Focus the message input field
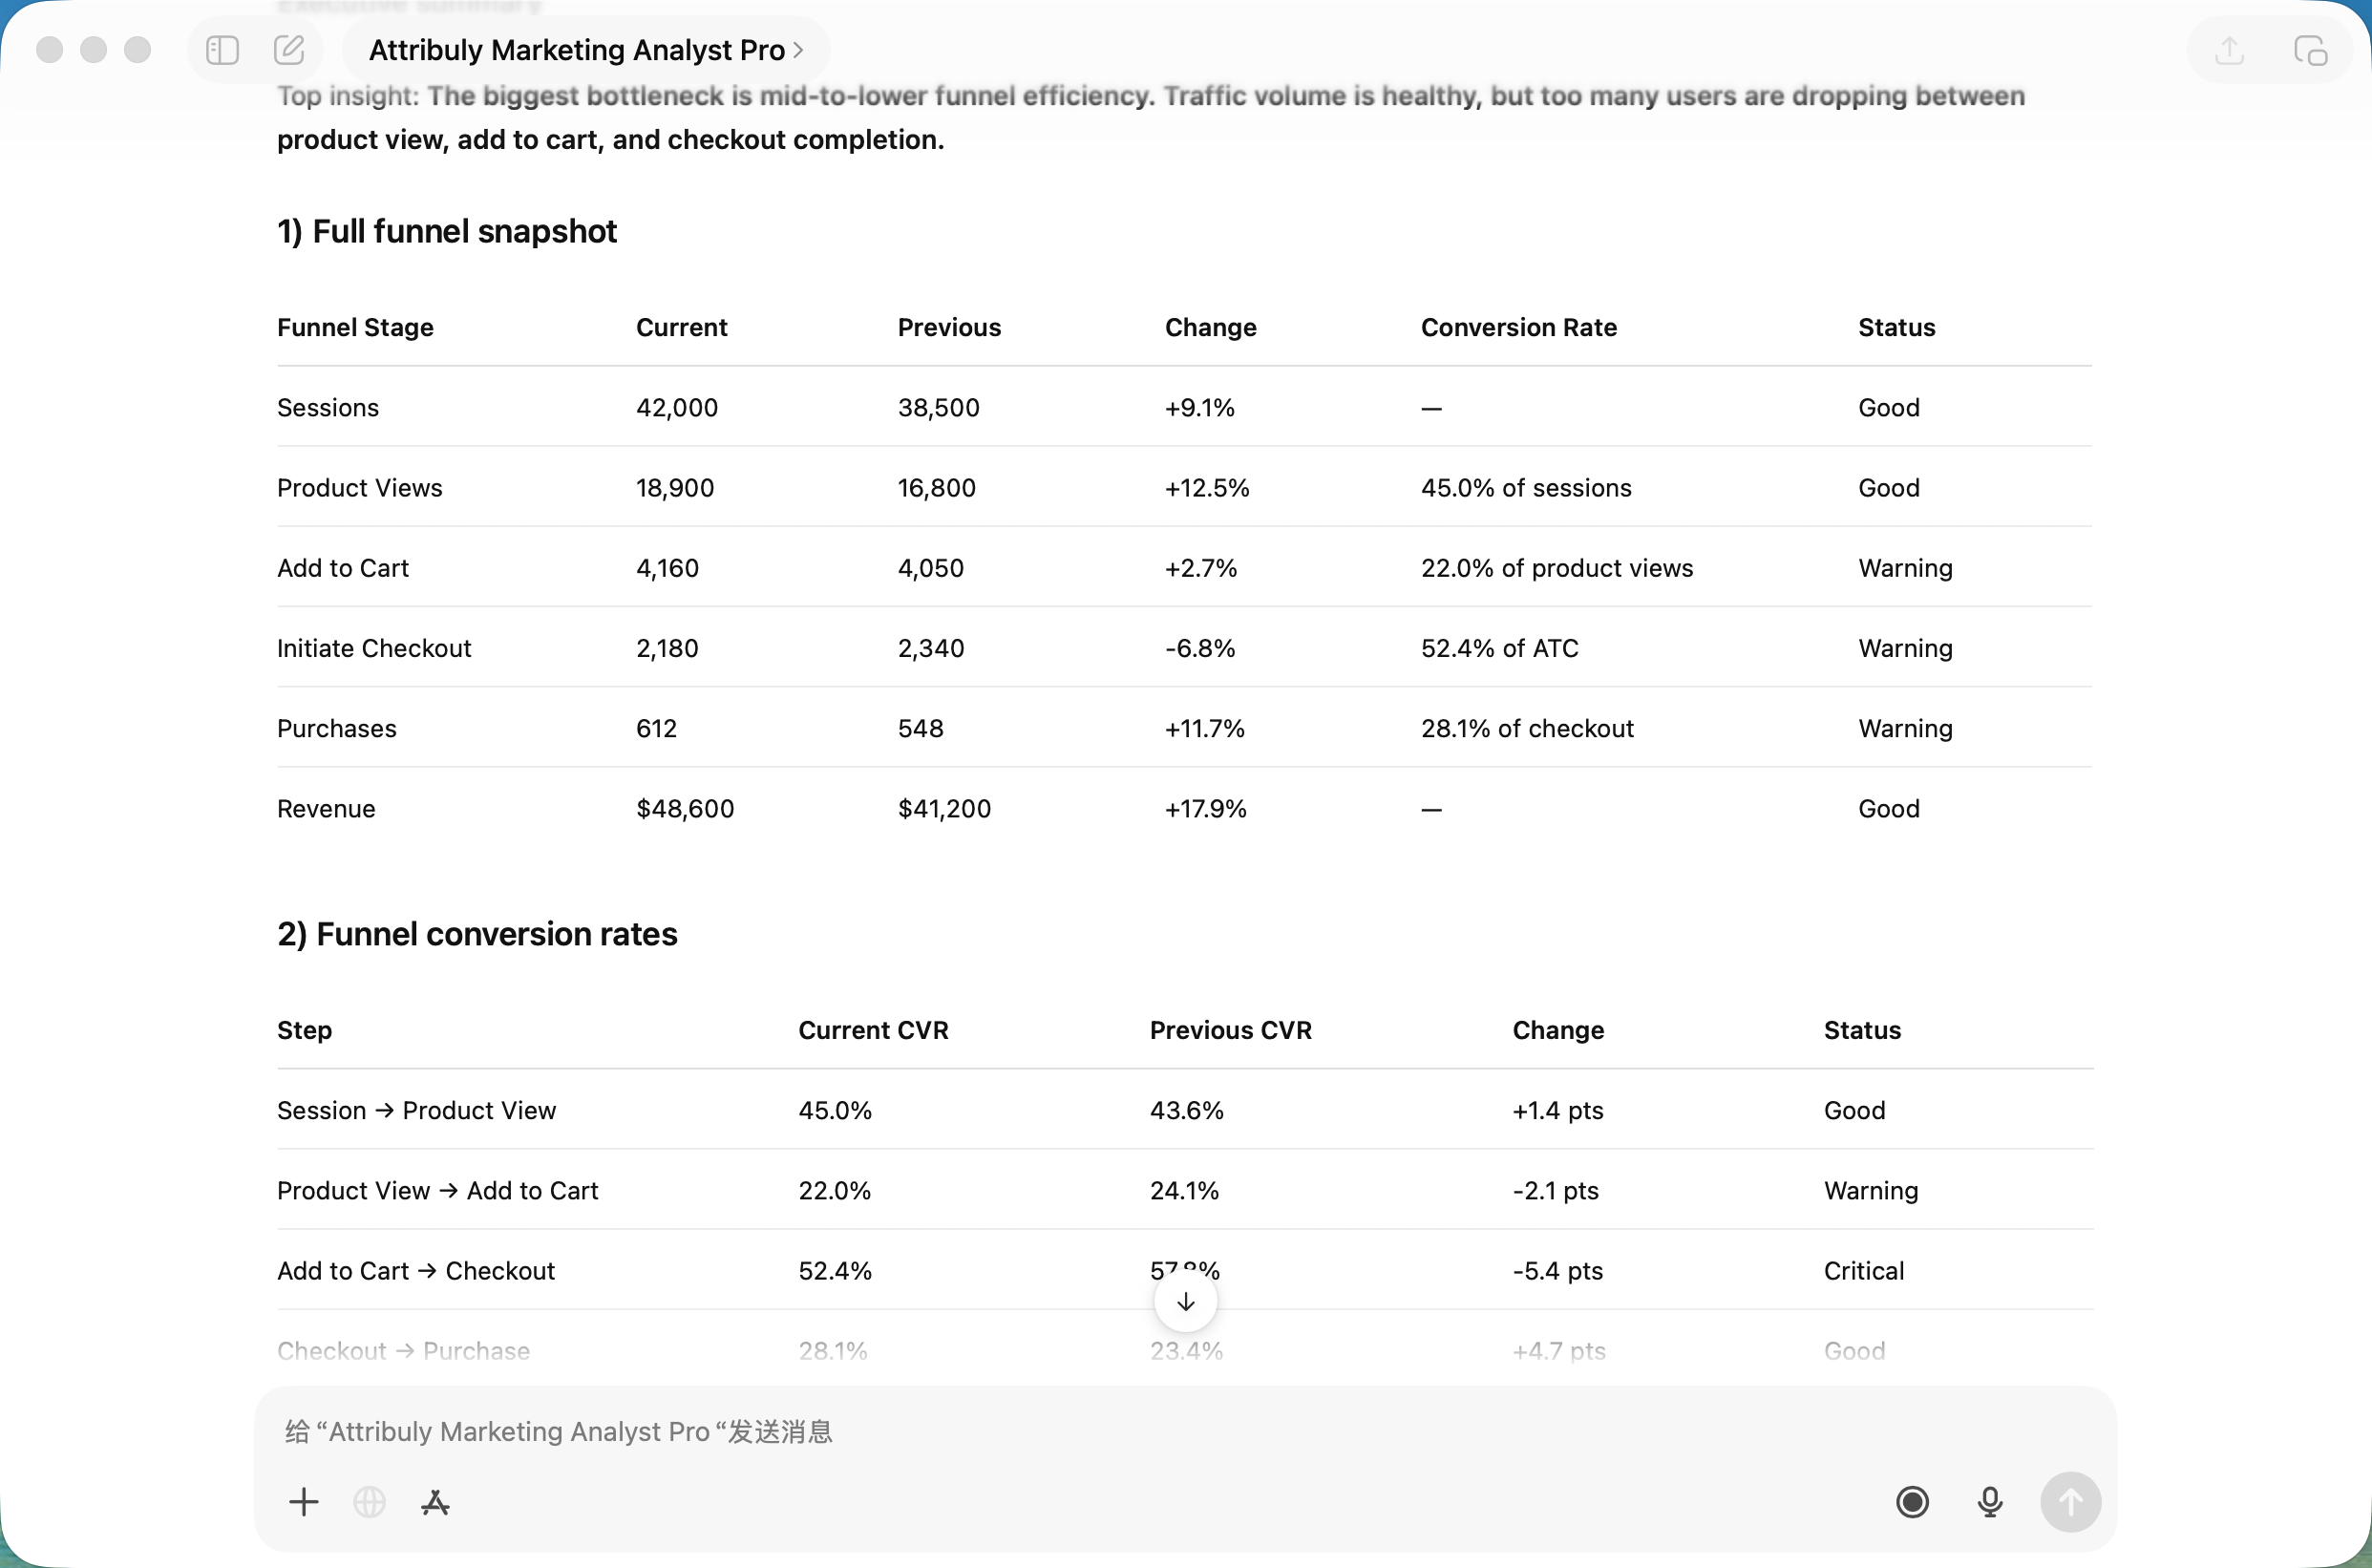 click(1100, 1432)
